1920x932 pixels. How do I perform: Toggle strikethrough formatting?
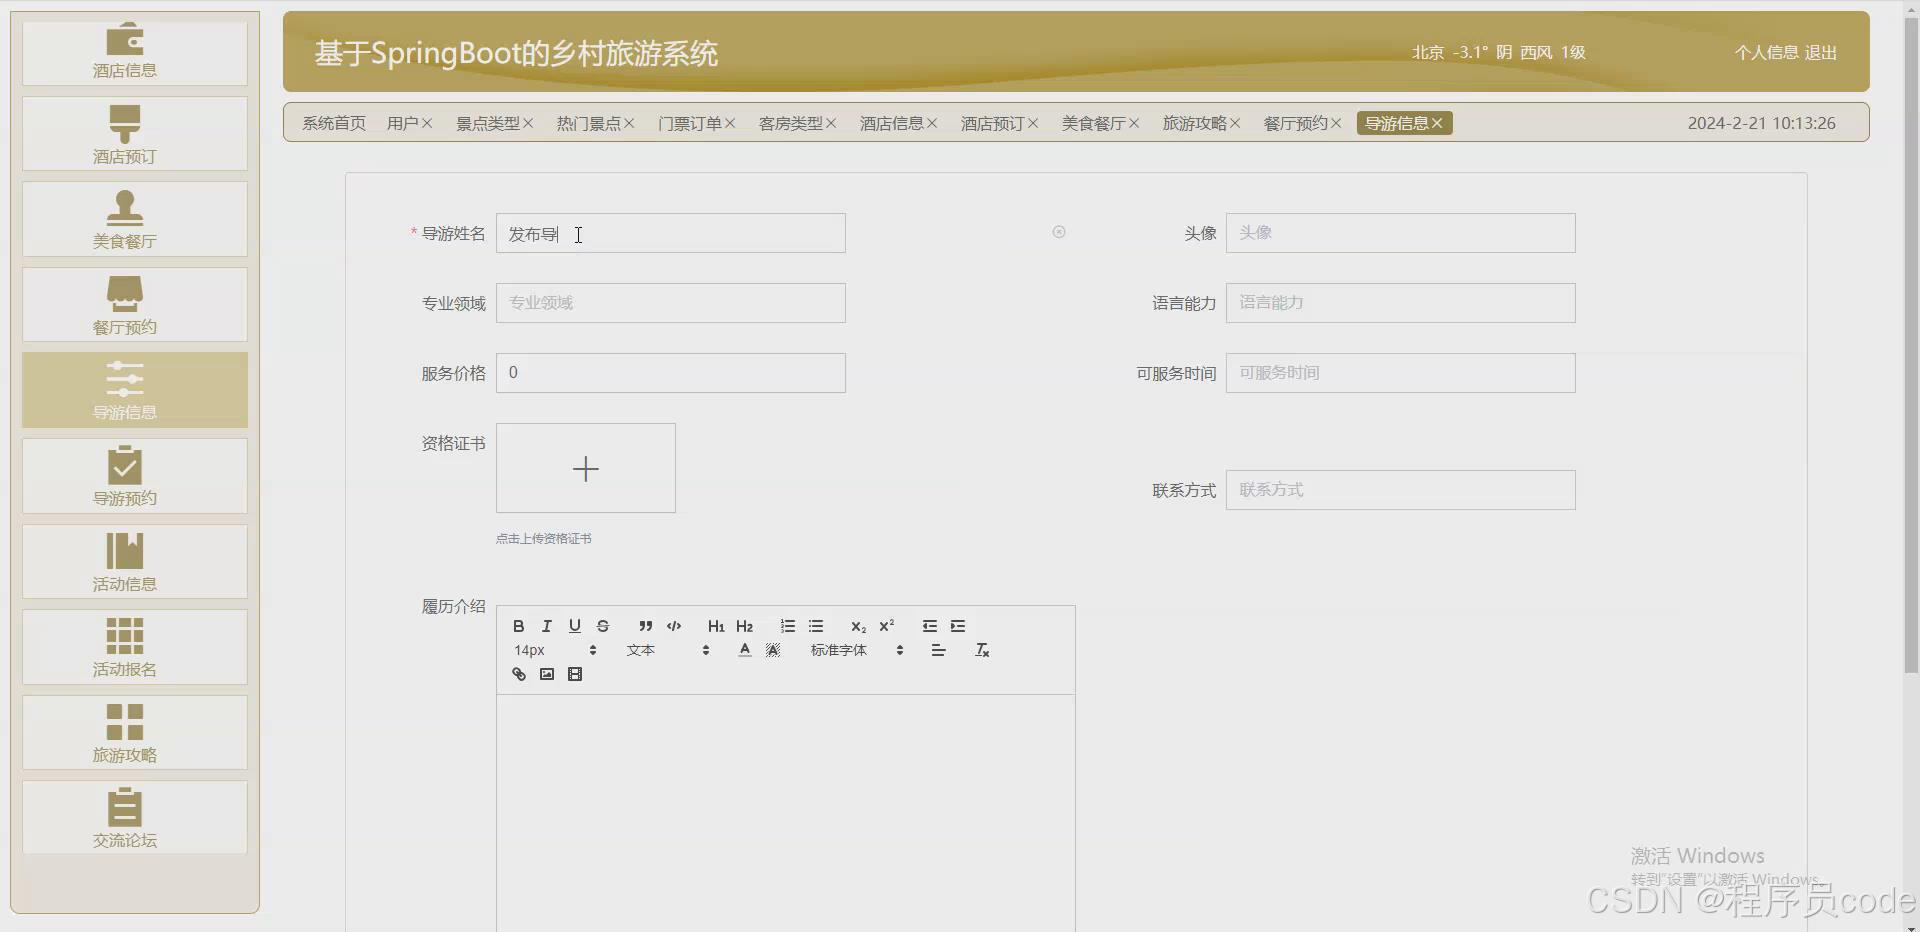pos(603,626)
